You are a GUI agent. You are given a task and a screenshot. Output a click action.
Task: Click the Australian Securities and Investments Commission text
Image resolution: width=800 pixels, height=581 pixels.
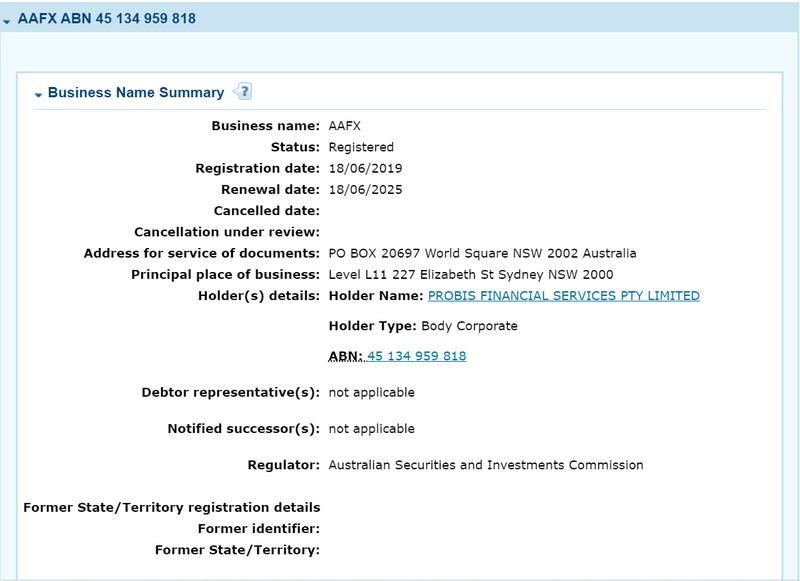(x=486, y=464)
